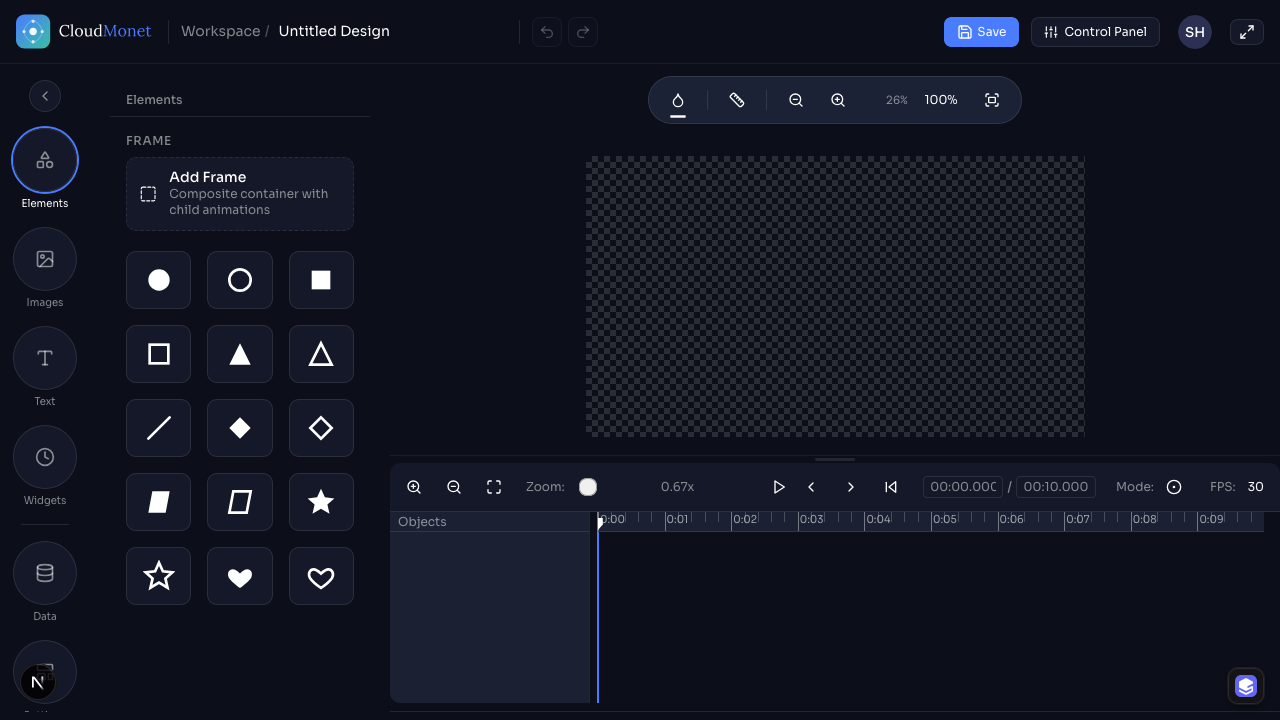This screenshot has height=720, width=1280.
Task: Click the Untitled Design title
Action: point(334,31)
